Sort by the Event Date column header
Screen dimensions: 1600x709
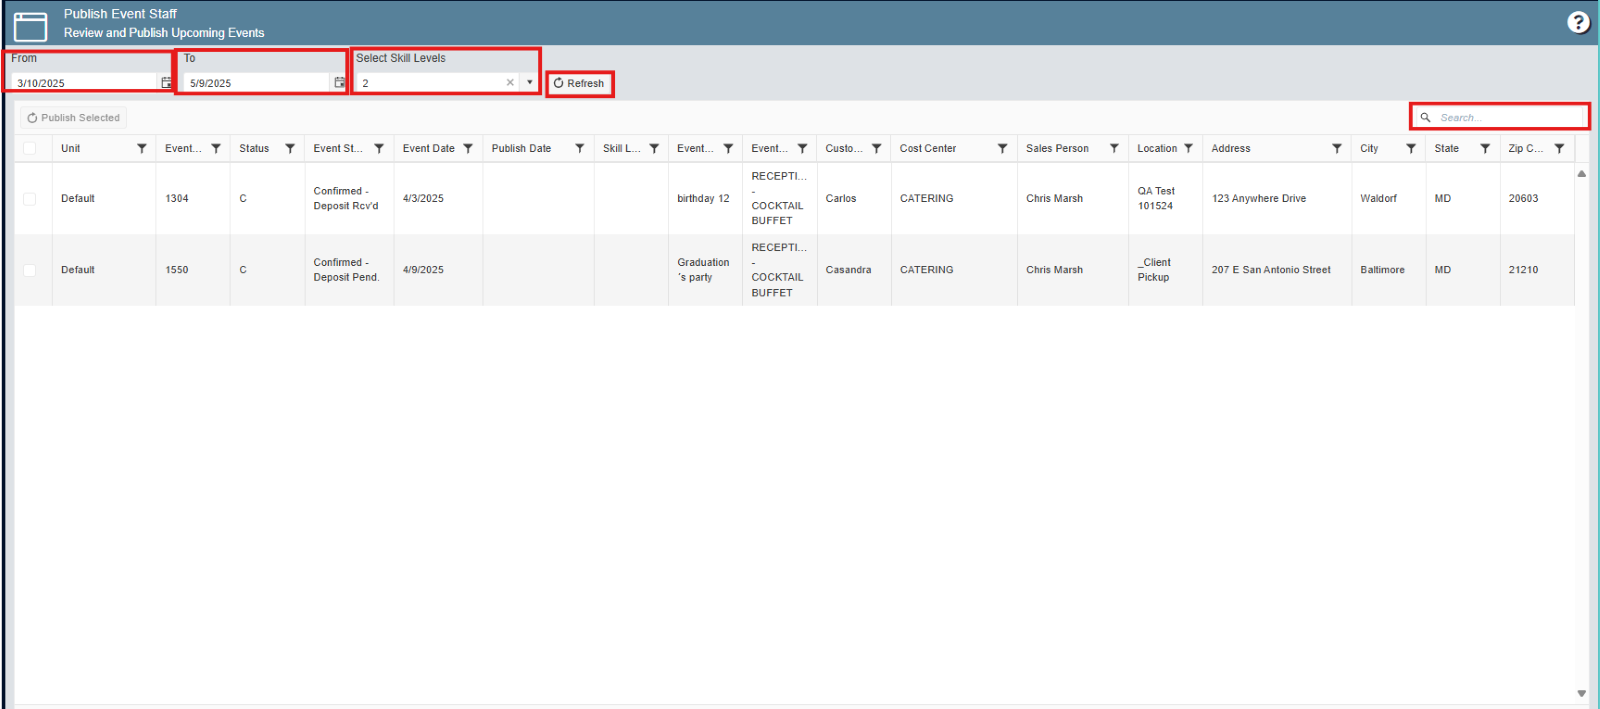click(x=429, y=148)
